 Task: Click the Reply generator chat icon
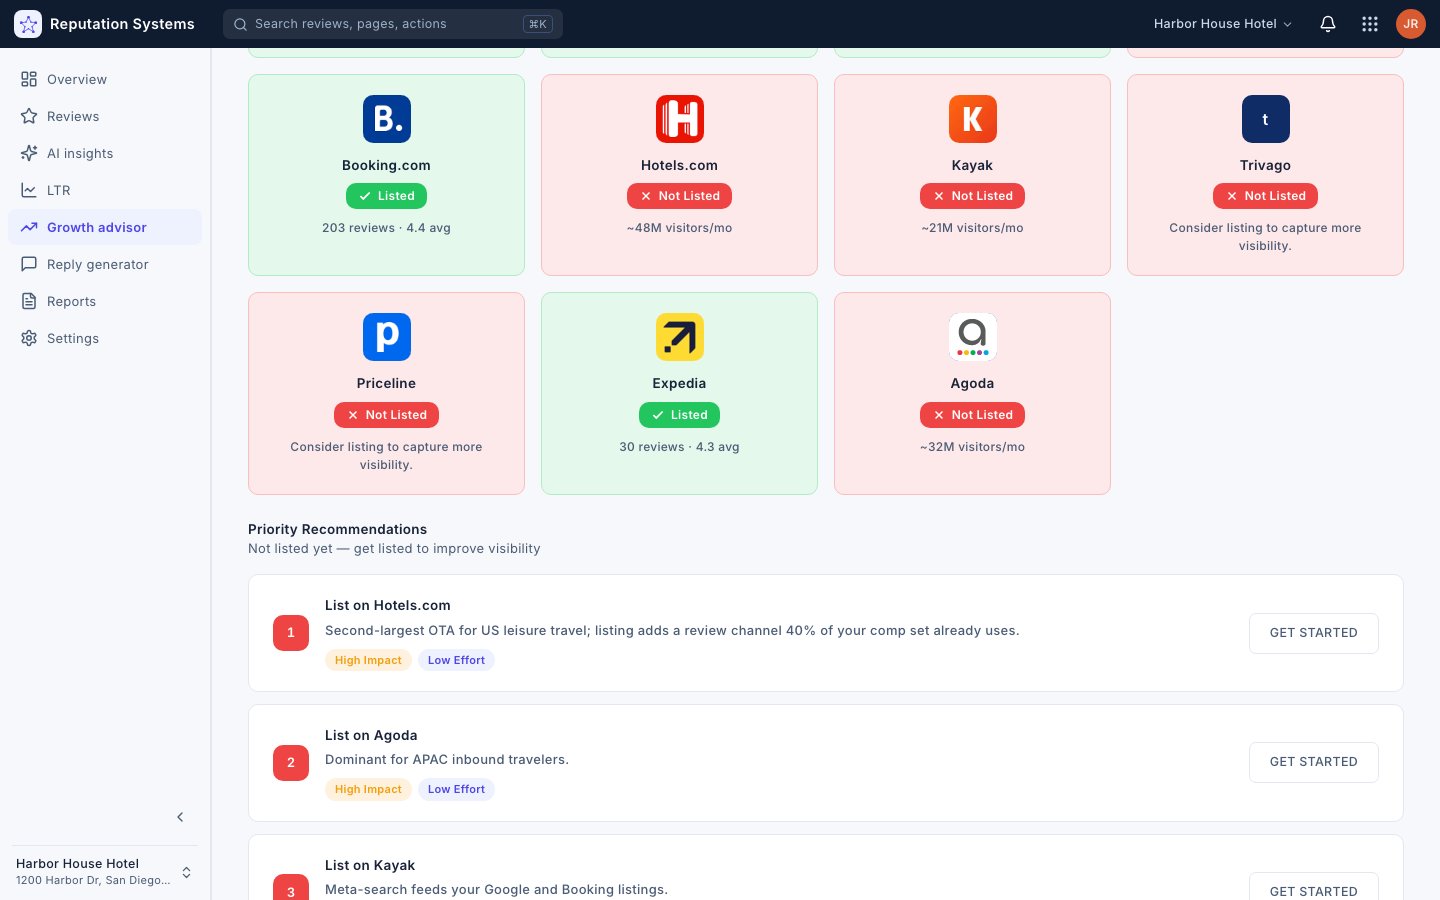29,264
